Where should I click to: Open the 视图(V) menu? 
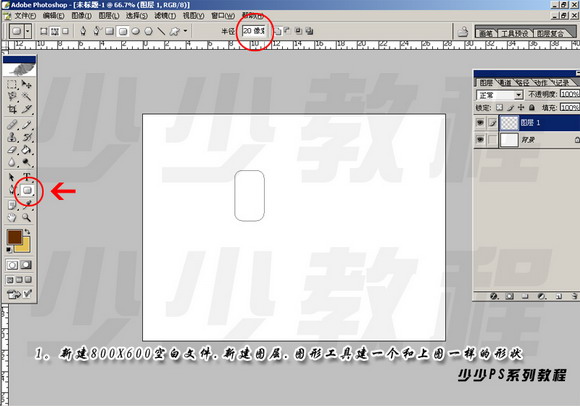coord(193,16)
